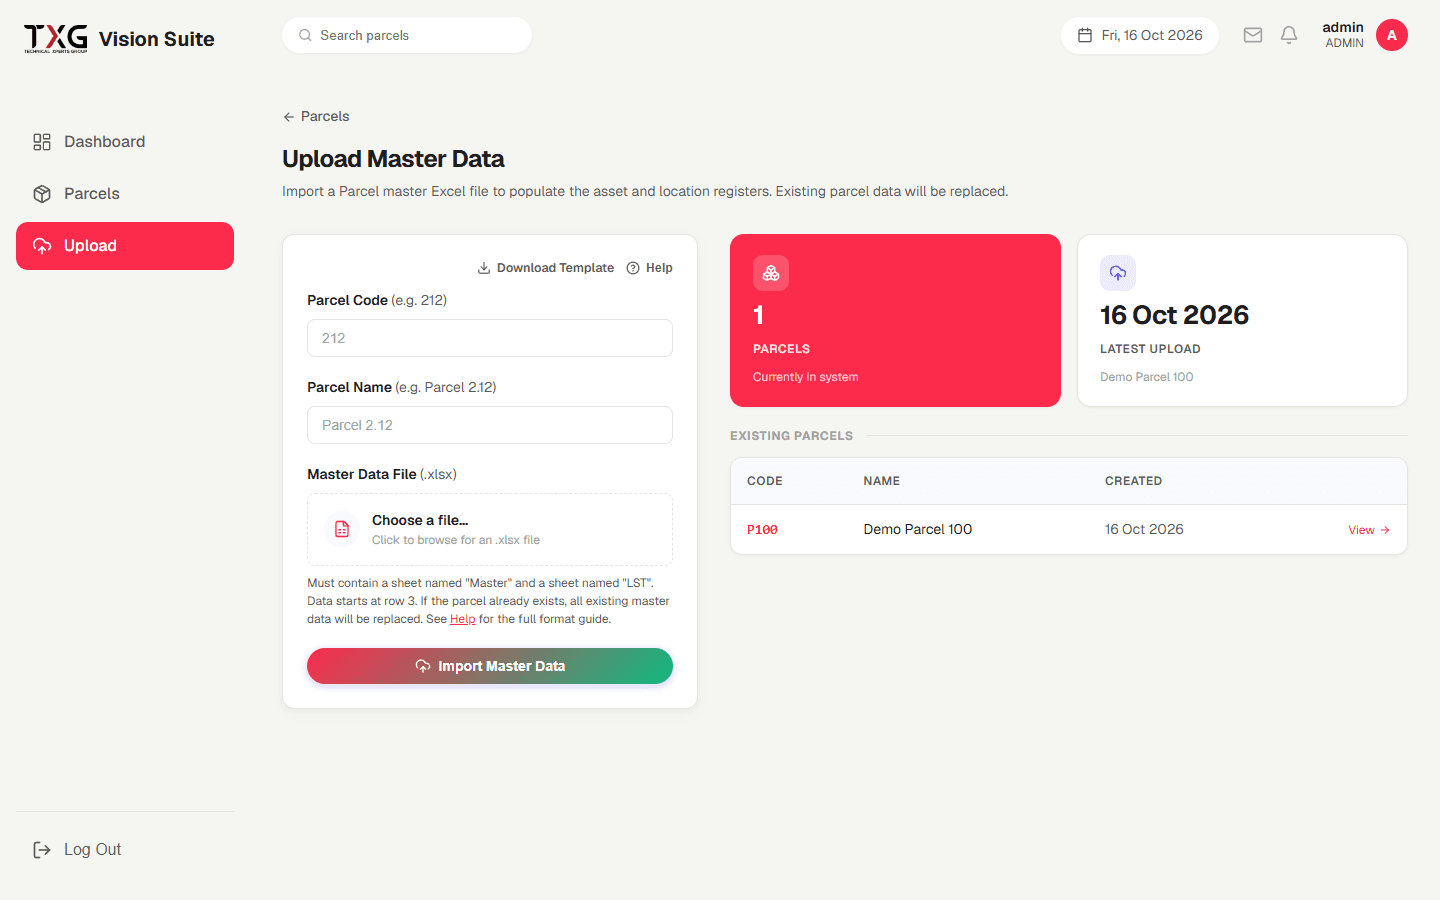The height and width of the screenshot is (900, 1440).
Task: Click the admin username text
Action: pyautogui.click(x=1343, y=27)
